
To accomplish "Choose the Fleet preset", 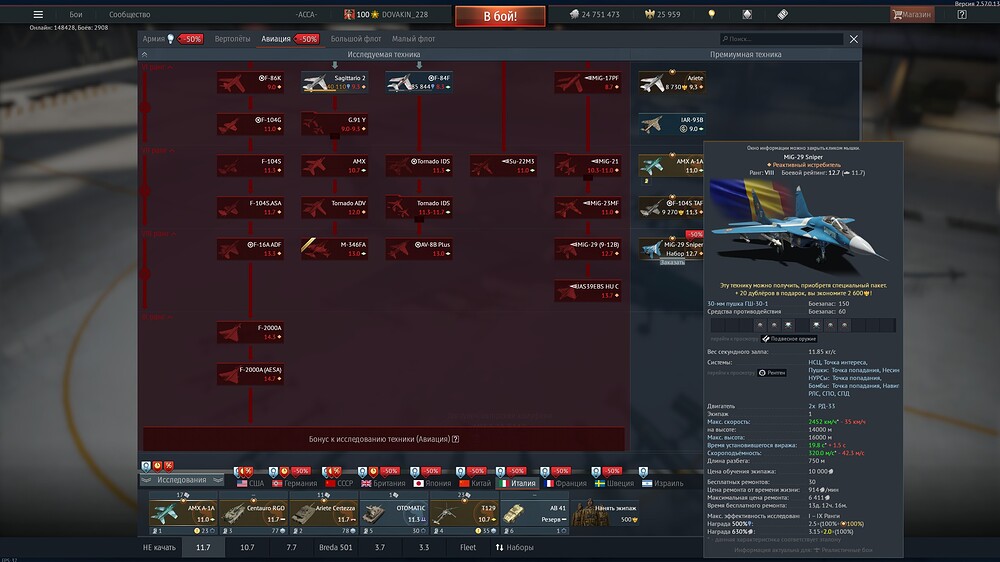I will pos(467,547).
